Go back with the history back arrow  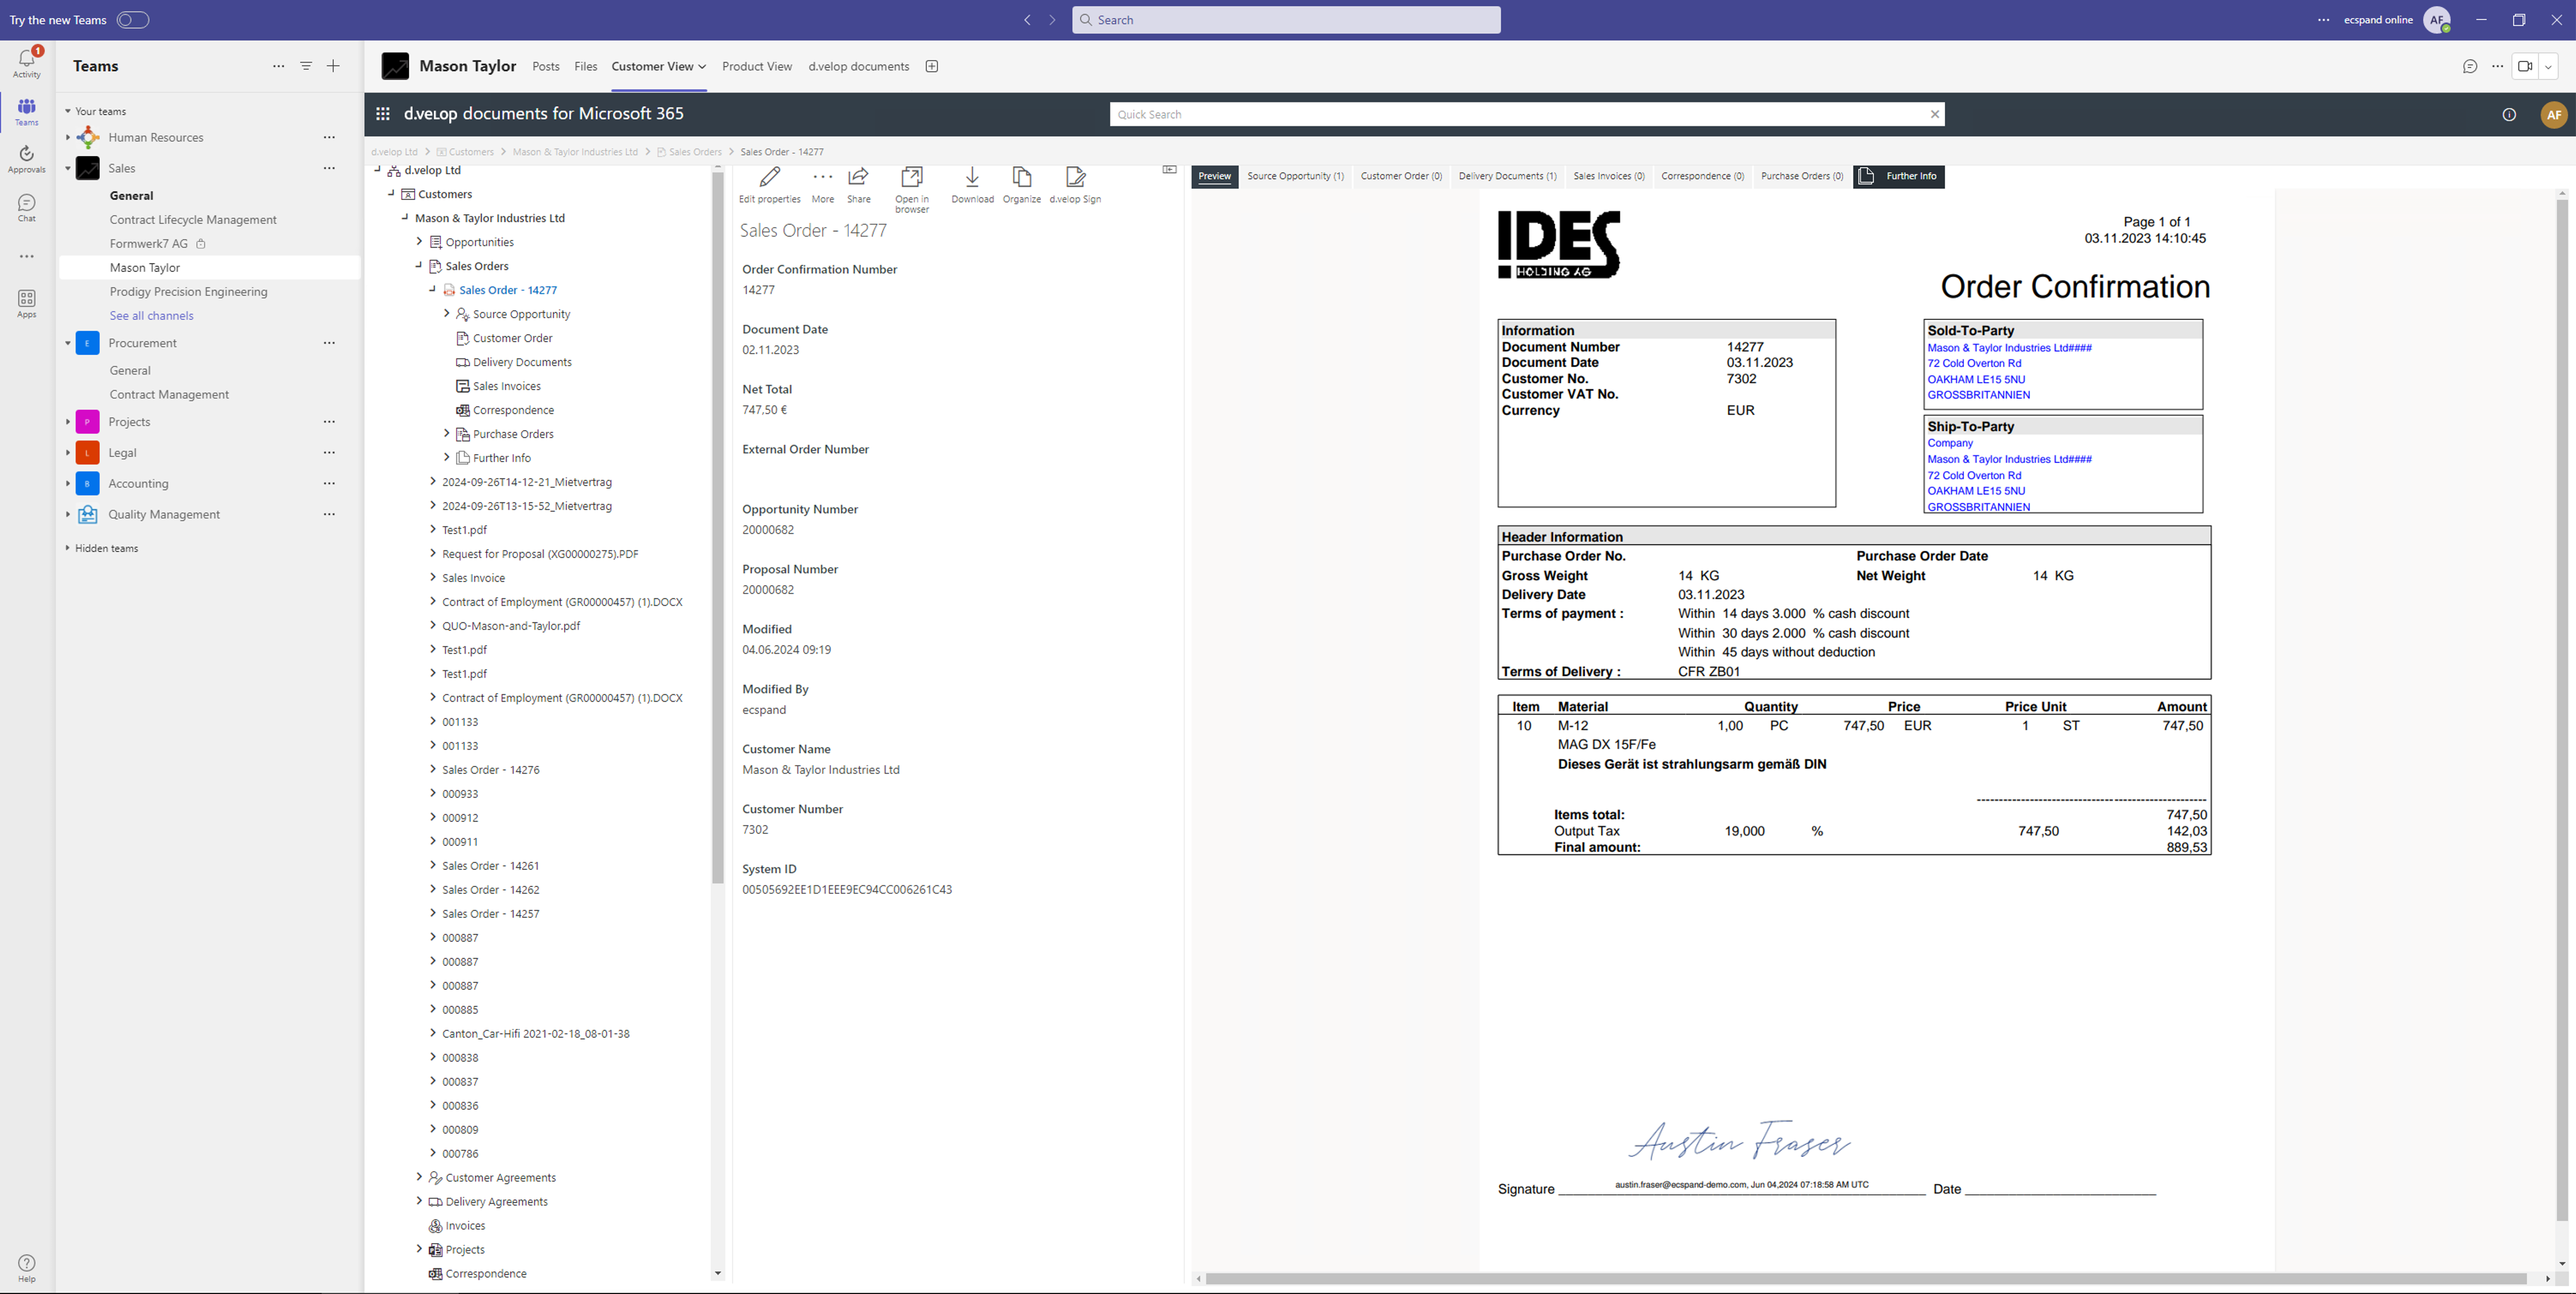1027,20
